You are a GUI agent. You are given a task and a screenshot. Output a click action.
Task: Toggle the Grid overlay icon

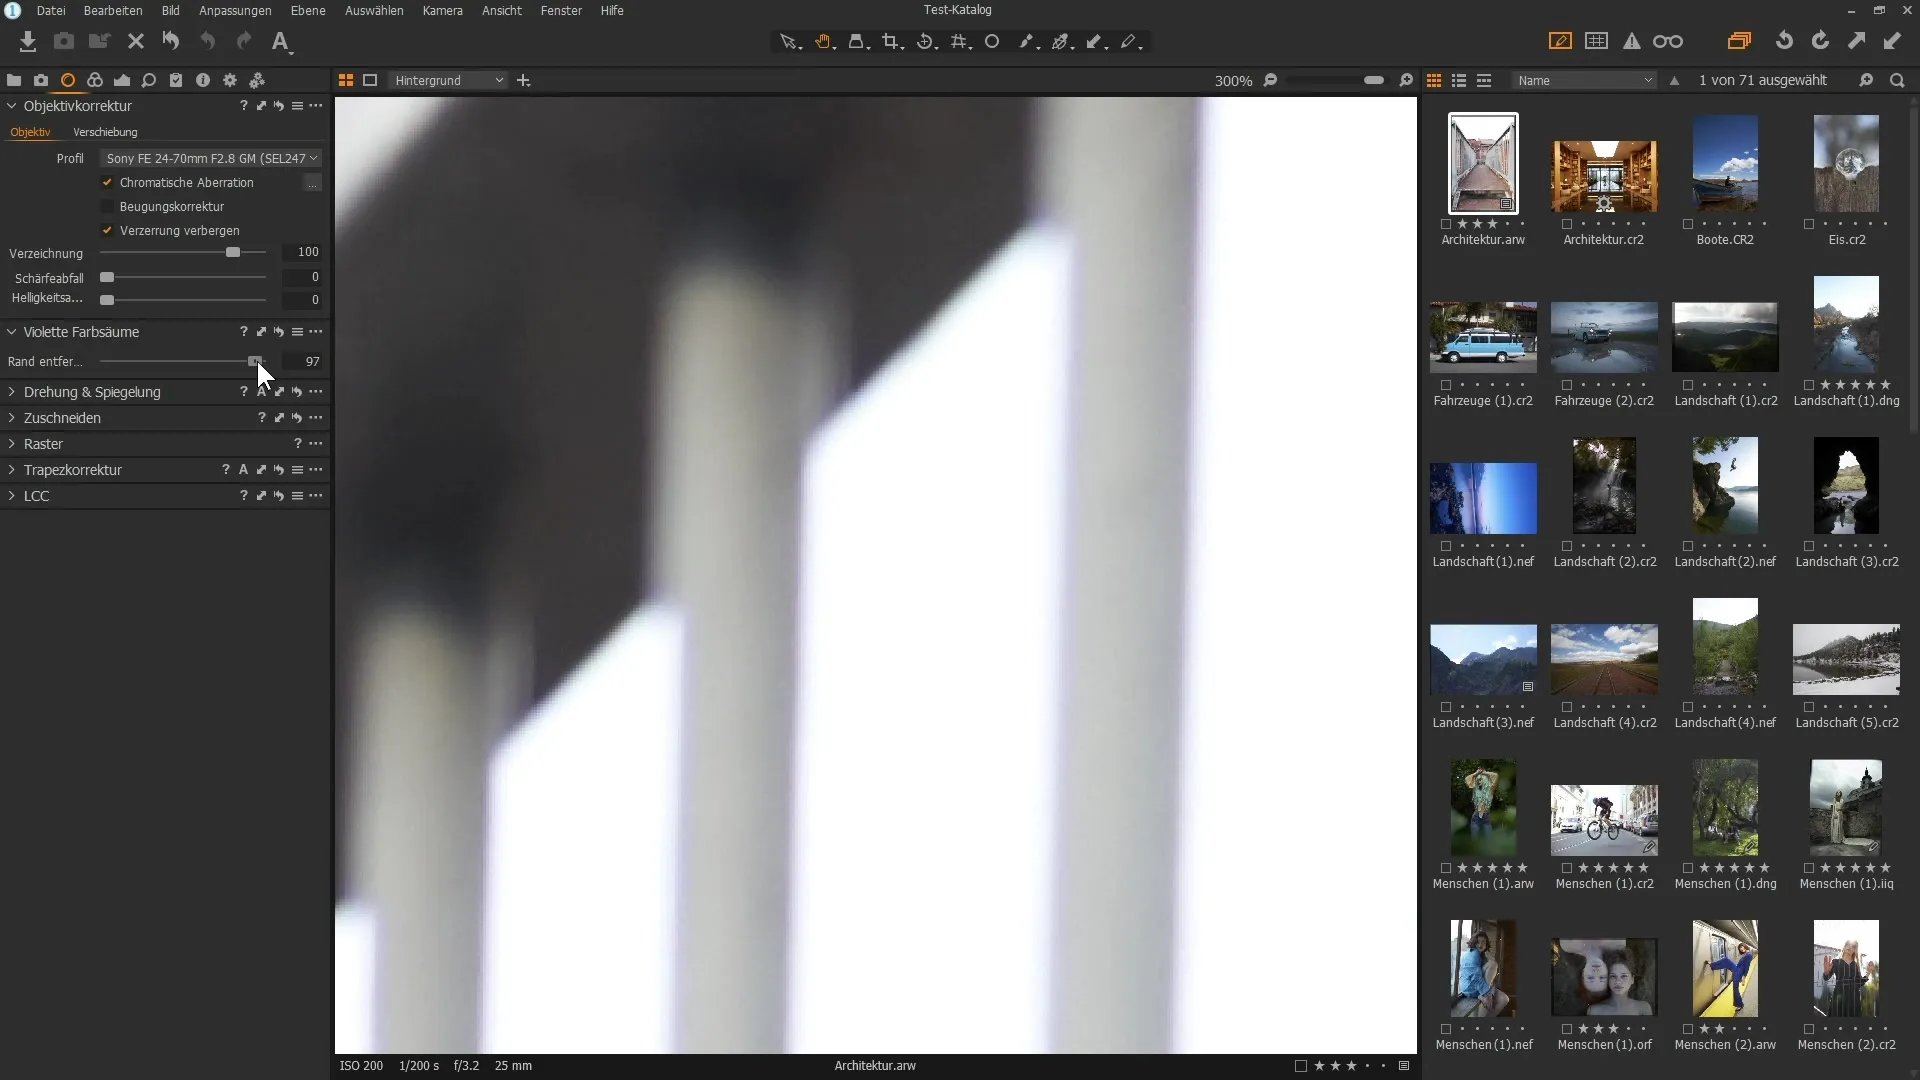coord(1597,41)
